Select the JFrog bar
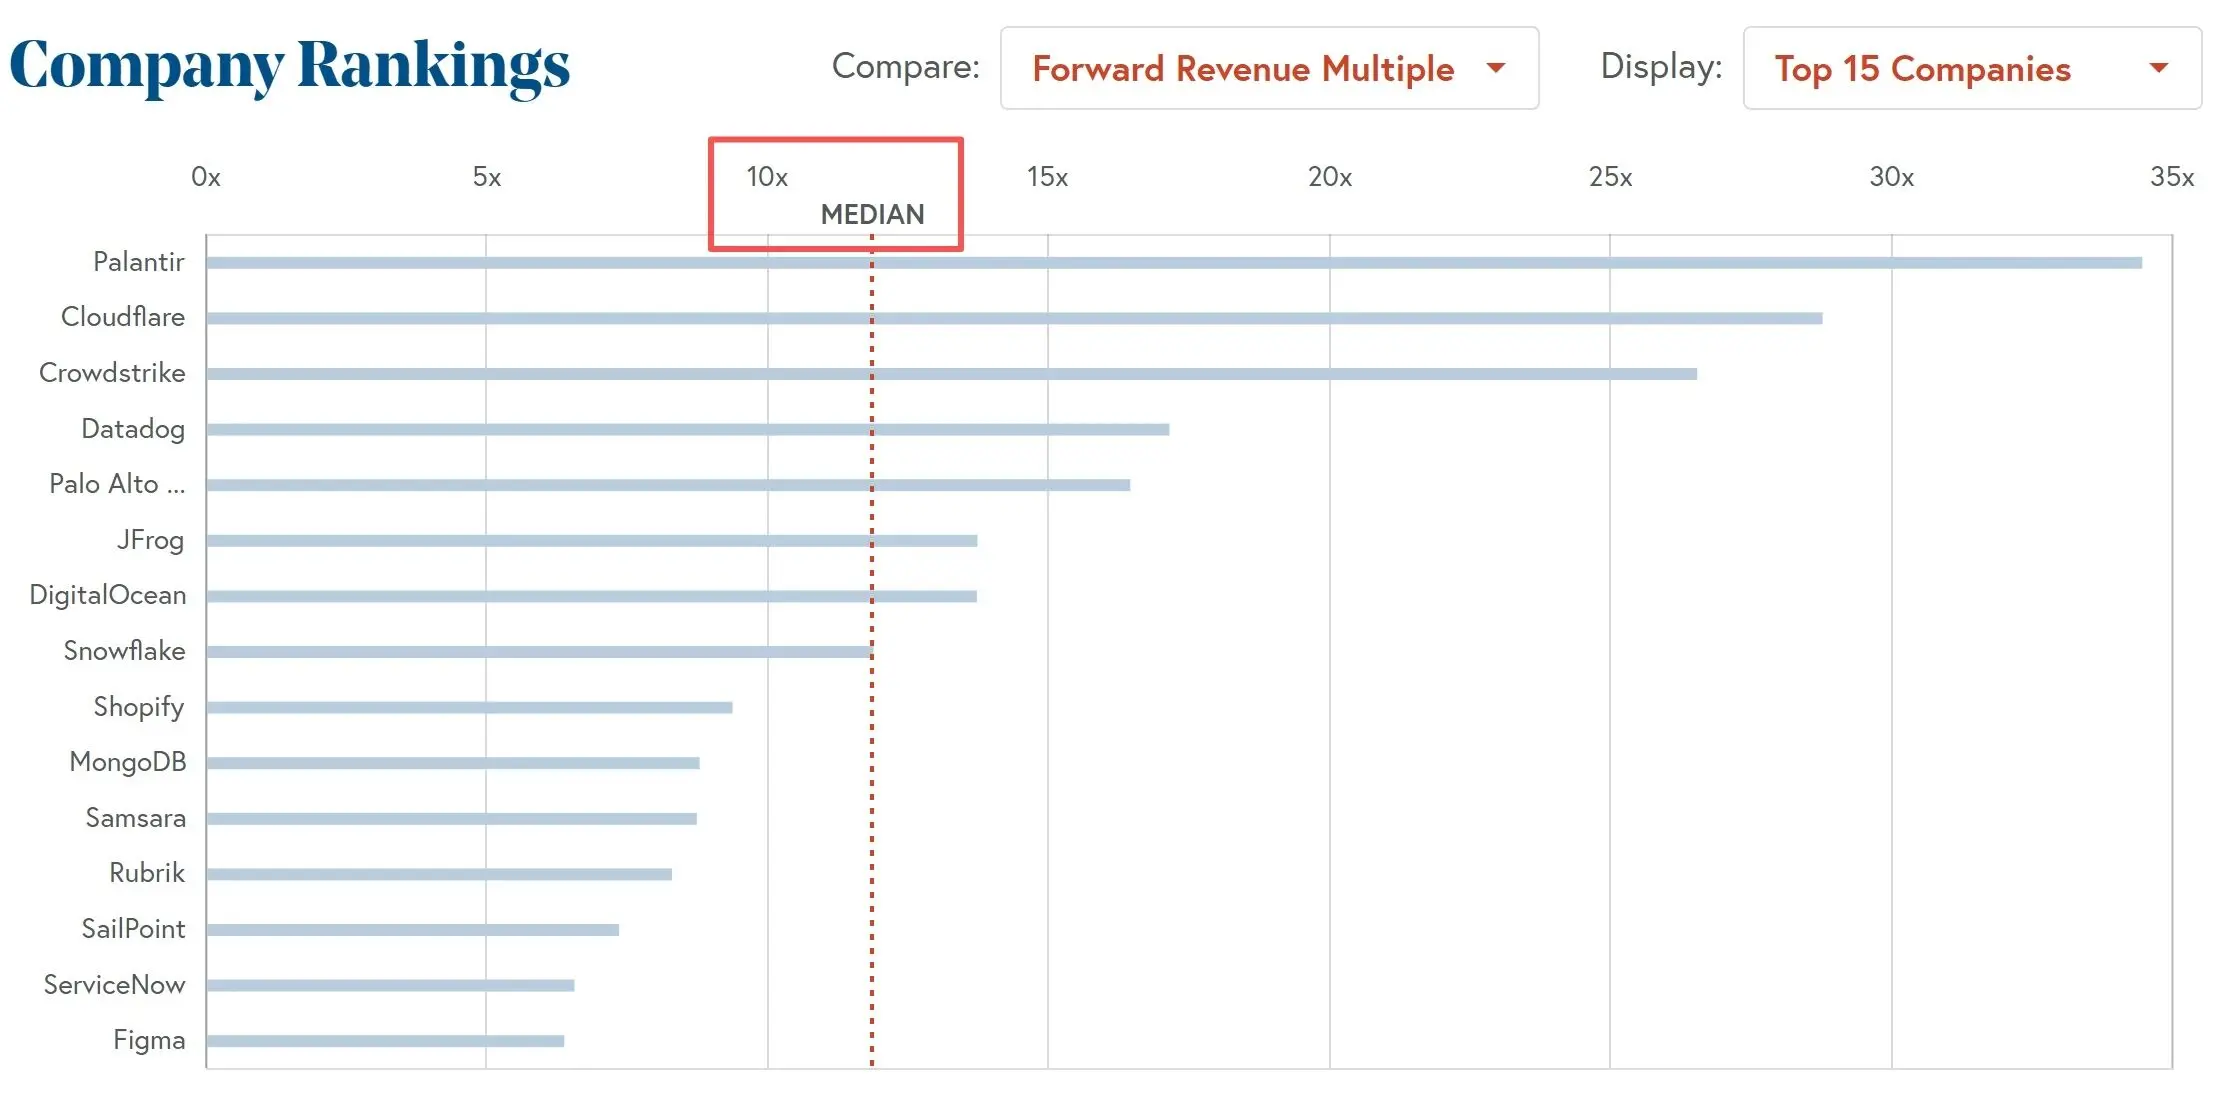2235x1119 pixels. coord(592,540)
